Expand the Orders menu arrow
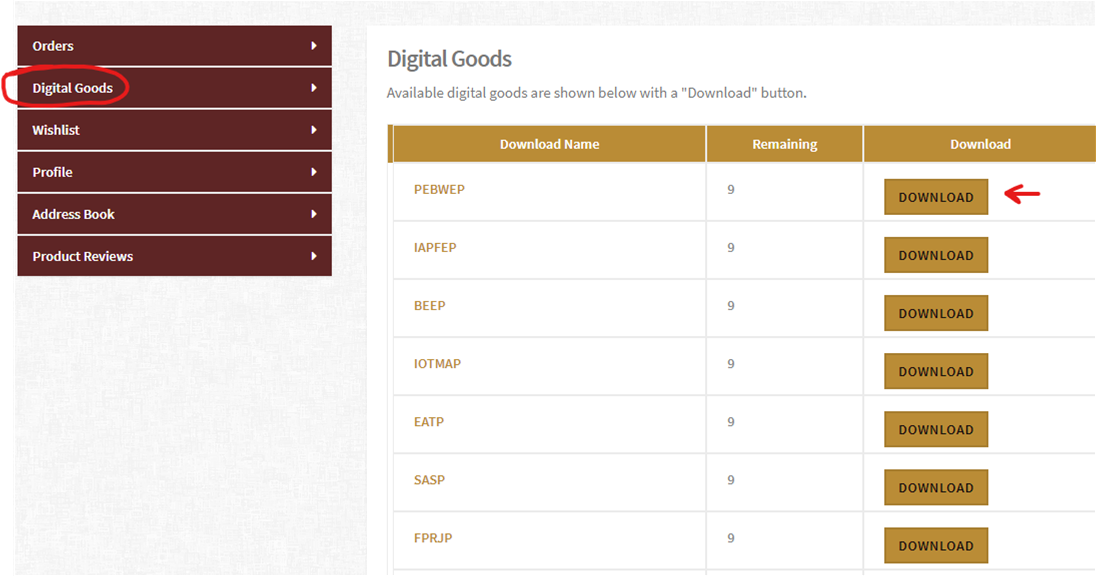 [314, 46]
